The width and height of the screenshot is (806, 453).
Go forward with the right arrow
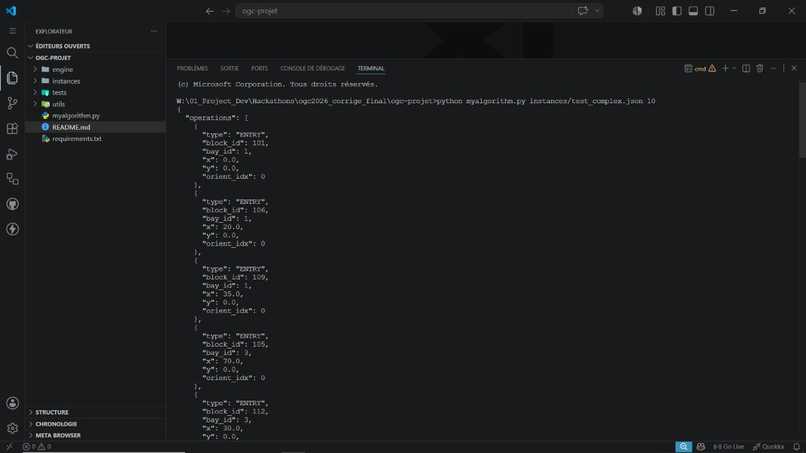coord(226,11)
